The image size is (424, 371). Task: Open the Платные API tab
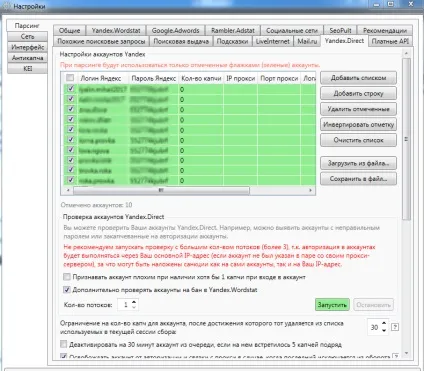[x=390, y=41]
